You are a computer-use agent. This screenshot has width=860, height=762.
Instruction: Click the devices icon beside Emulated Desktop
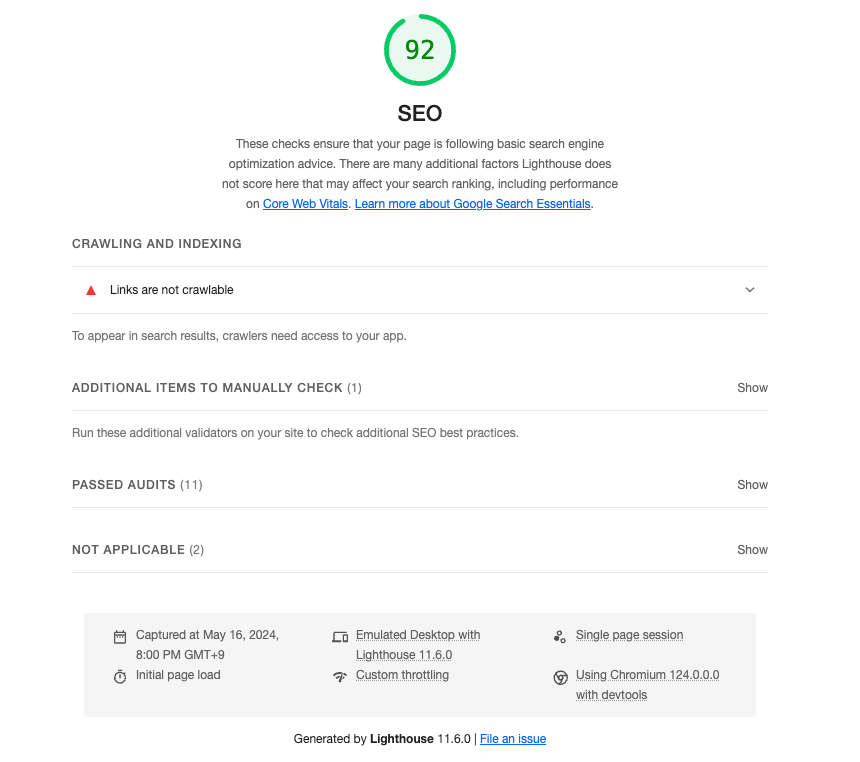click(340, 637)
